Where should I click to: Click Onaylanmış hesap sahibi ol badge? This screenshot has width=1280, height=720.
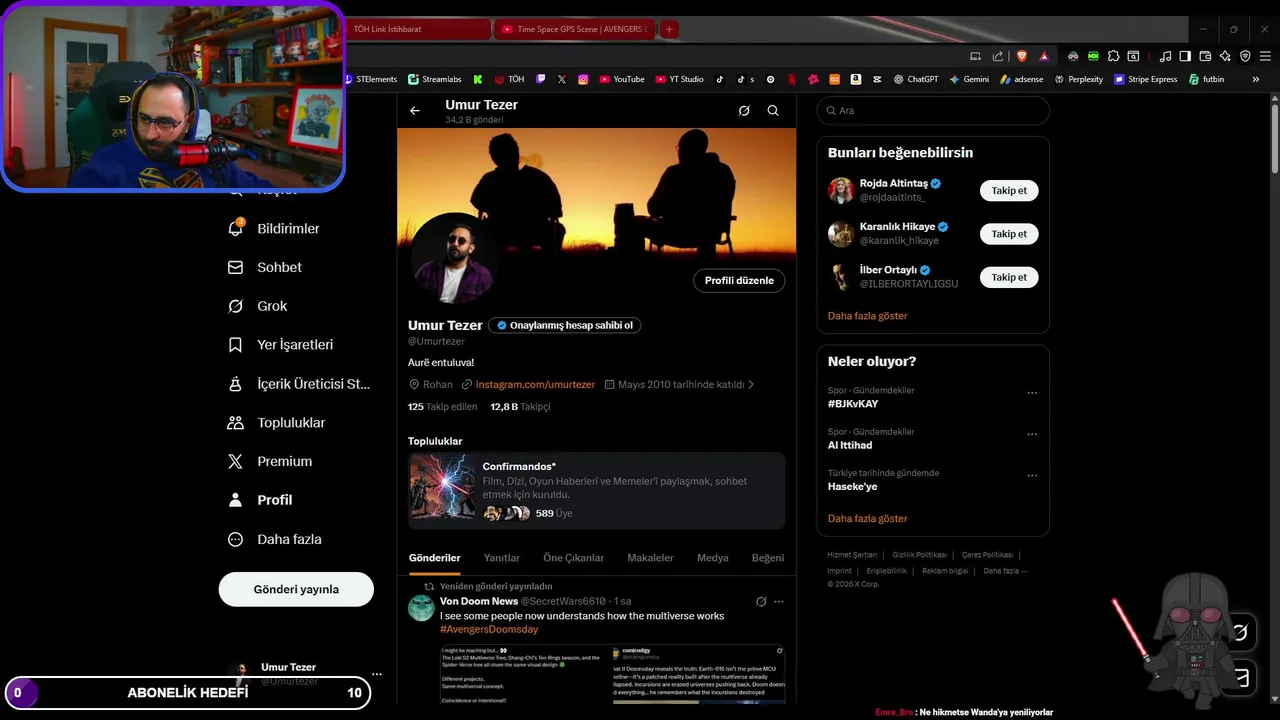565,325
